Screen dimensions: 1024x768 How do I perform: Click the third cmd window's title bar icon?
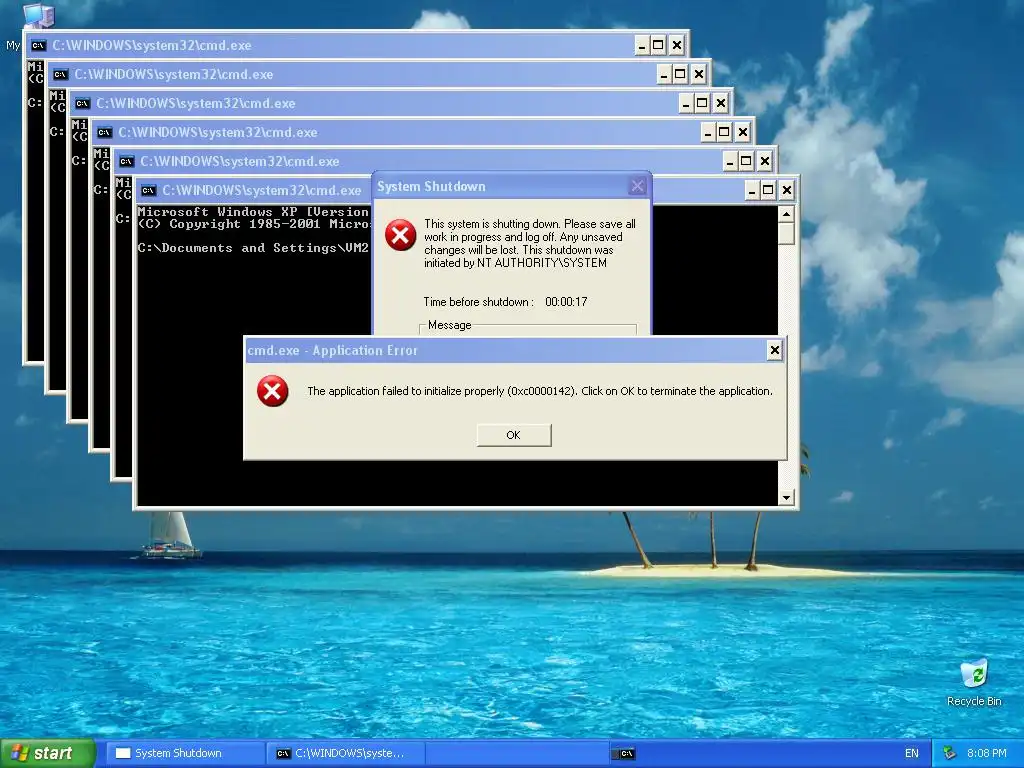82,103
